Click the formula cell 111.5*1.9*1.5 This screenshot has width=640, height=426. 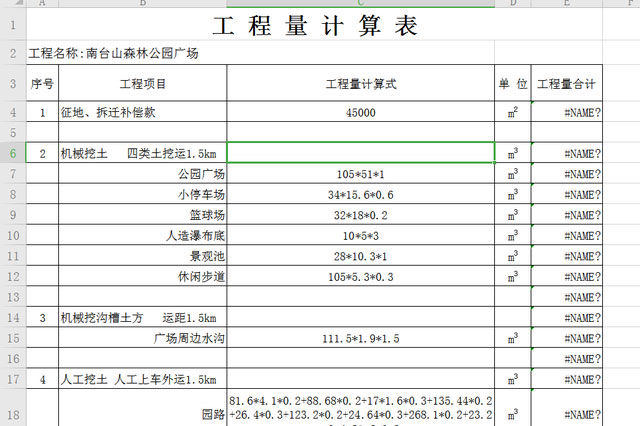pos(360,337)
